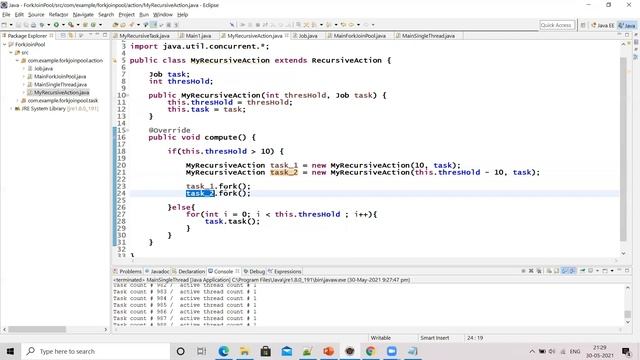Open the File menu
Image resolution: width=640 pixels, height=360 pixels.
point(6,14)
